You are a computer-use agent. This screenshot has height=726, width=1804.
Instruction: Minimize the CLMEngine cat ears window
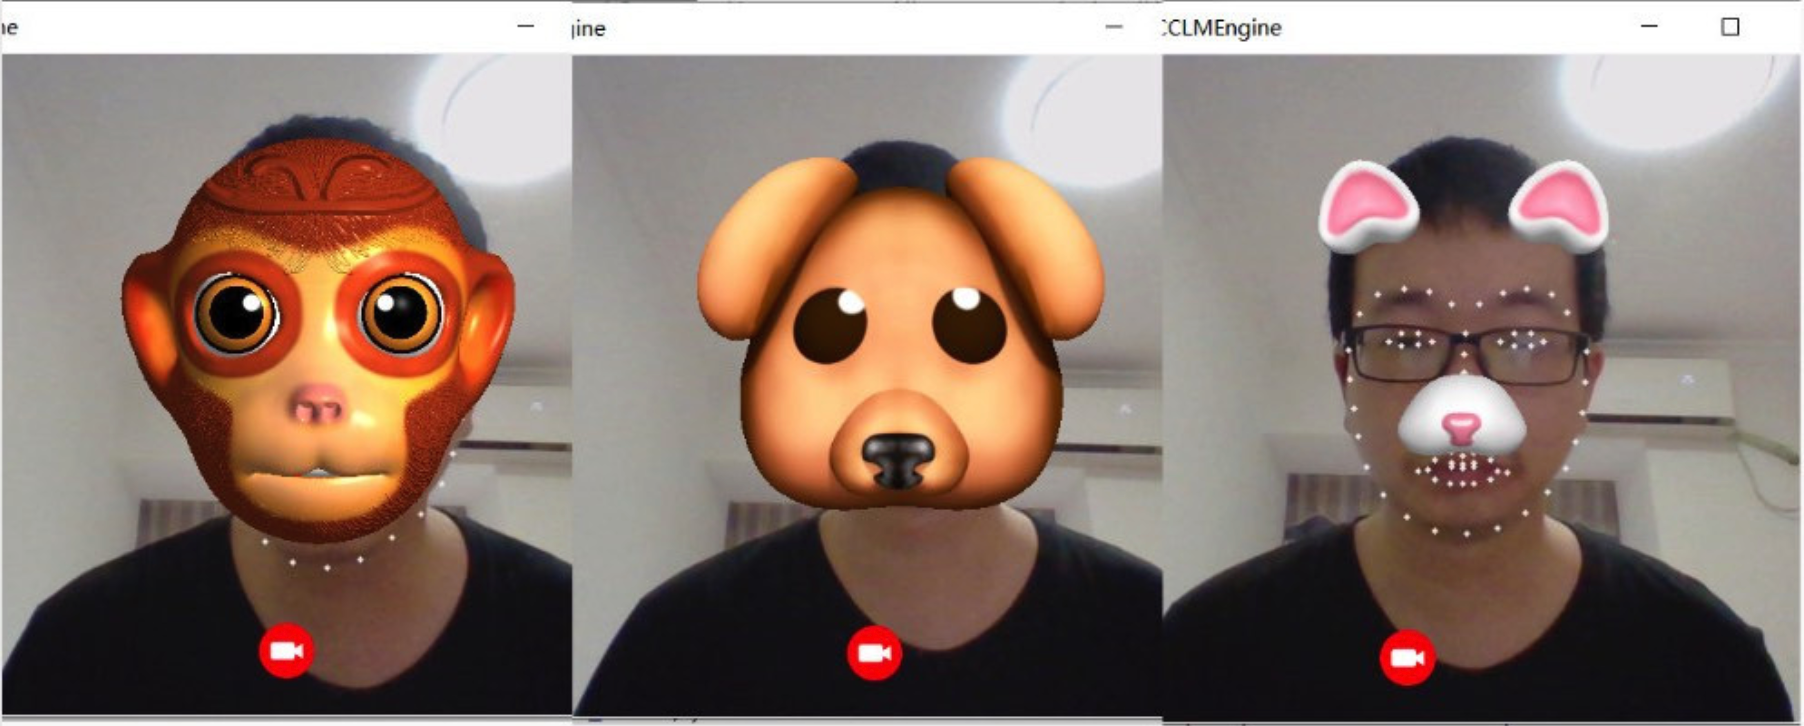pos(1649,26)
